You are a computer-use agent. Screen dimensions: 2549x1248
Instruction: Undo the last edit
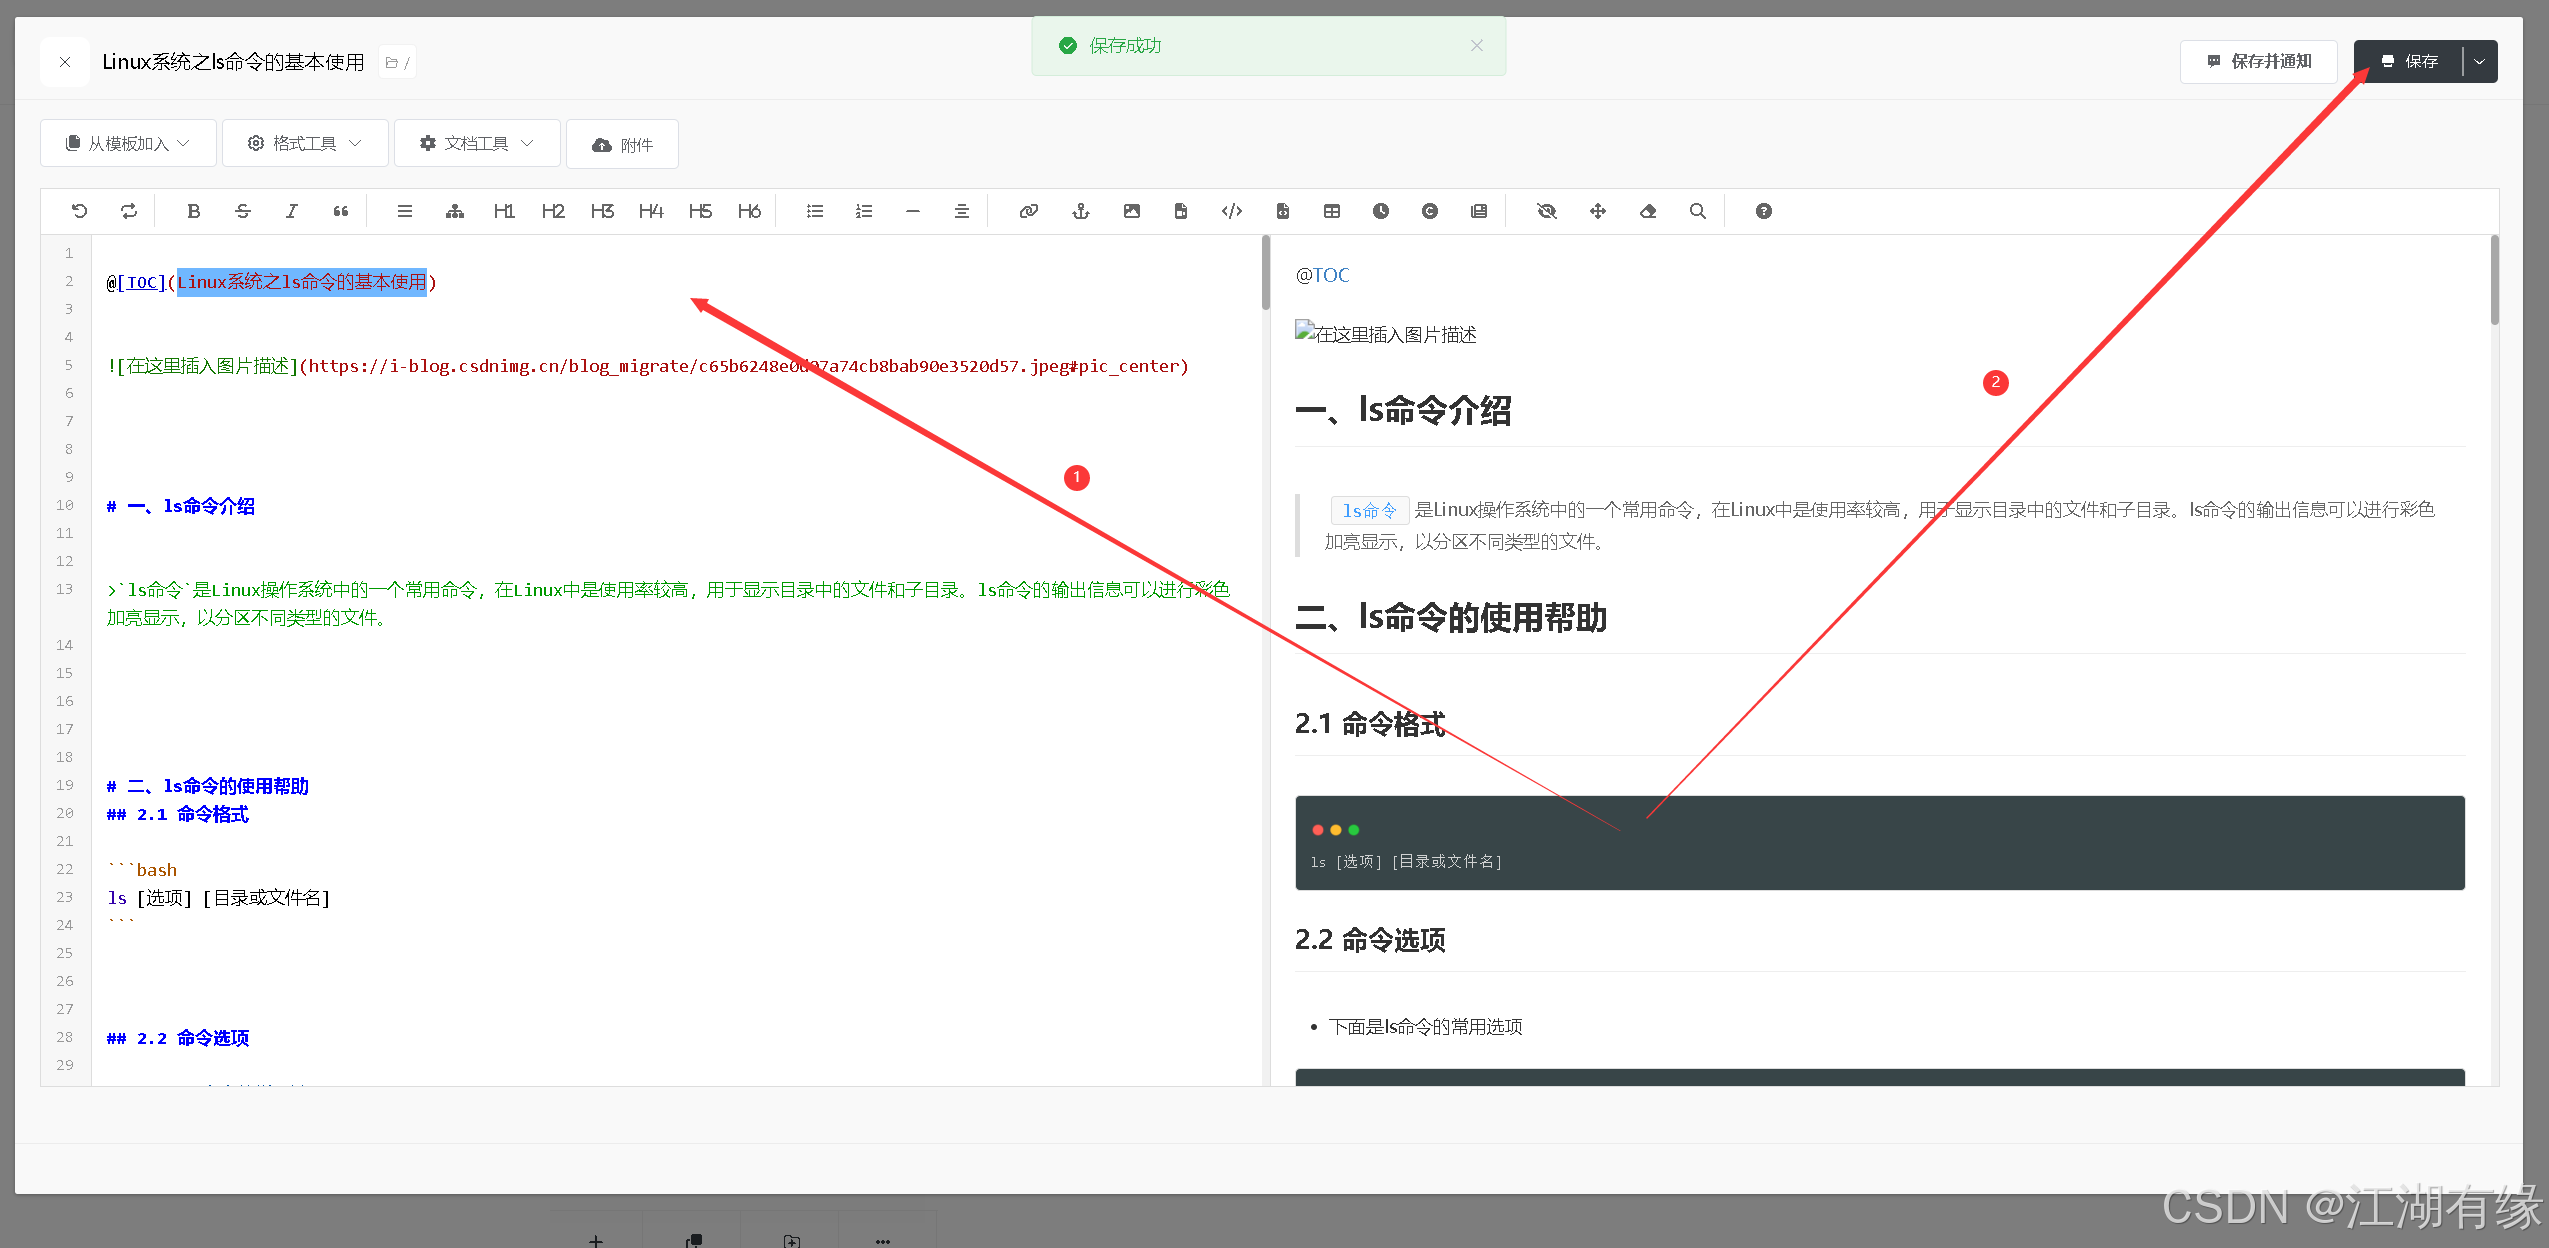pos(80,211)
